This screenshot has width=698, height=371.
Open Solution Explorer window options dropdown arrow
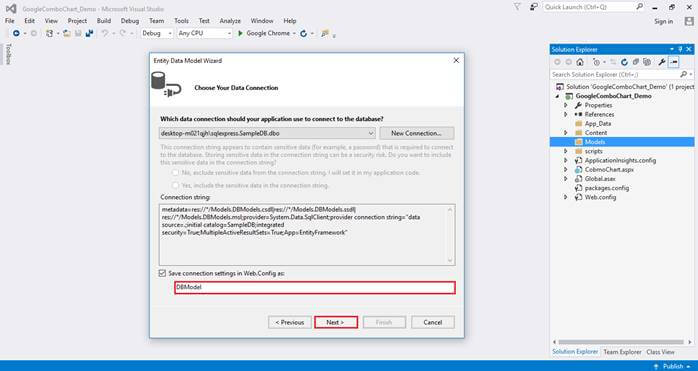[x=672, y=49]
